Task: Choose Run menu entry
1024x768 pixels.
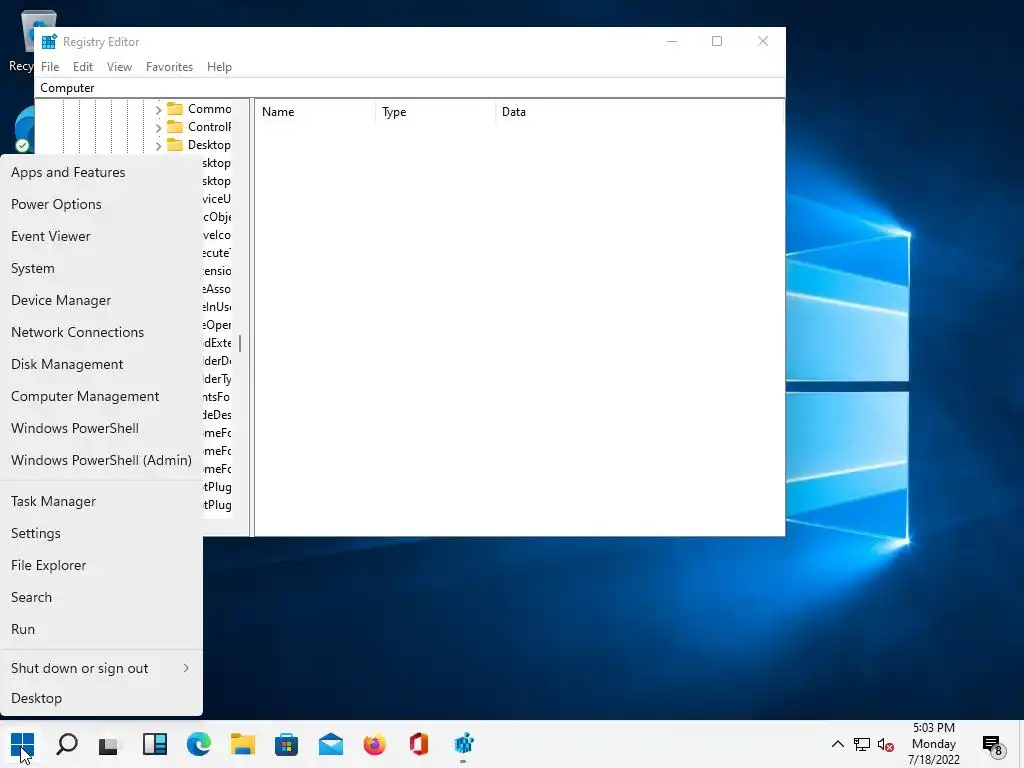Action: [101, 630]
